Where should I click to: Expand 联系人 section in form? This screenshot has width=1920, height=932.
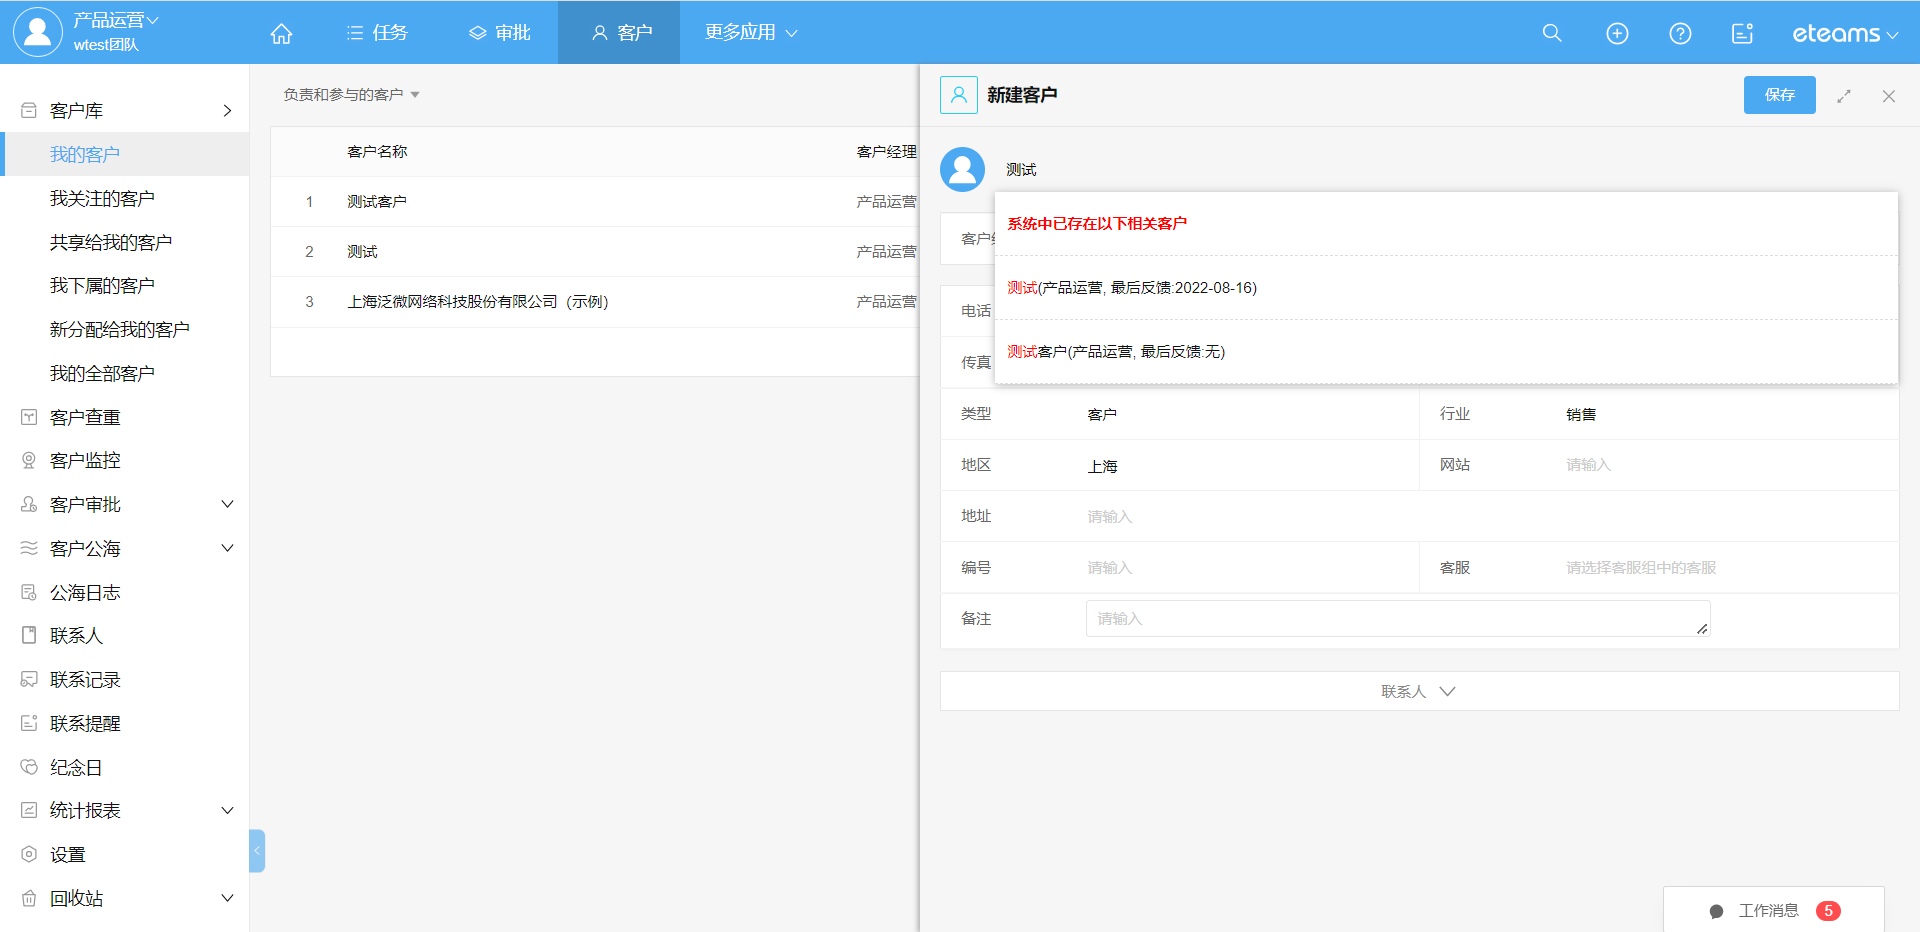tap(1418, 691)
